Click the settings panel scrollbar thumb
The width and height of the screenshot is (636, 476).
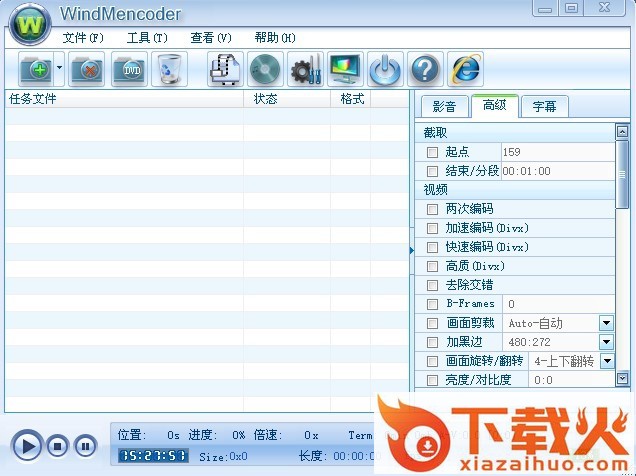point(622,174)
